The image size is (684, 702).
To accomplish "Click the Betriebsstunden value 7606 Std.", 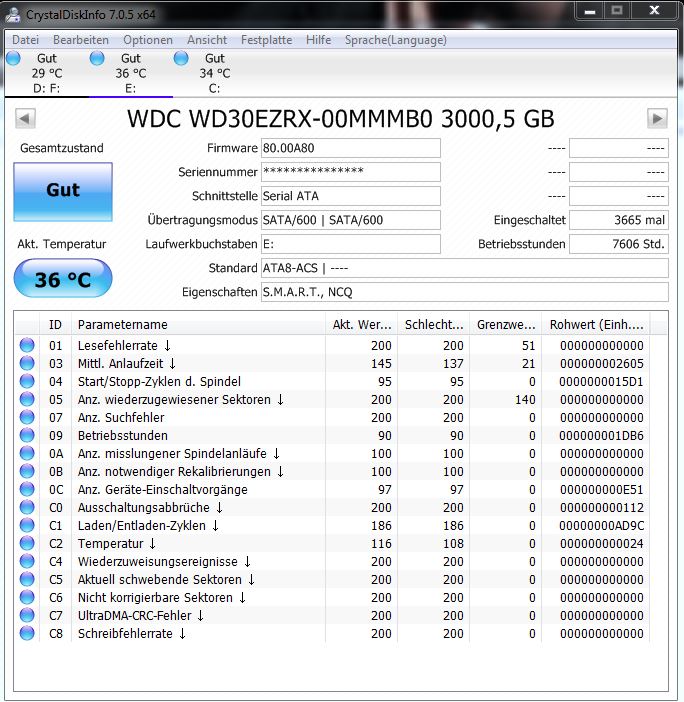I will (x=619, y=244).
